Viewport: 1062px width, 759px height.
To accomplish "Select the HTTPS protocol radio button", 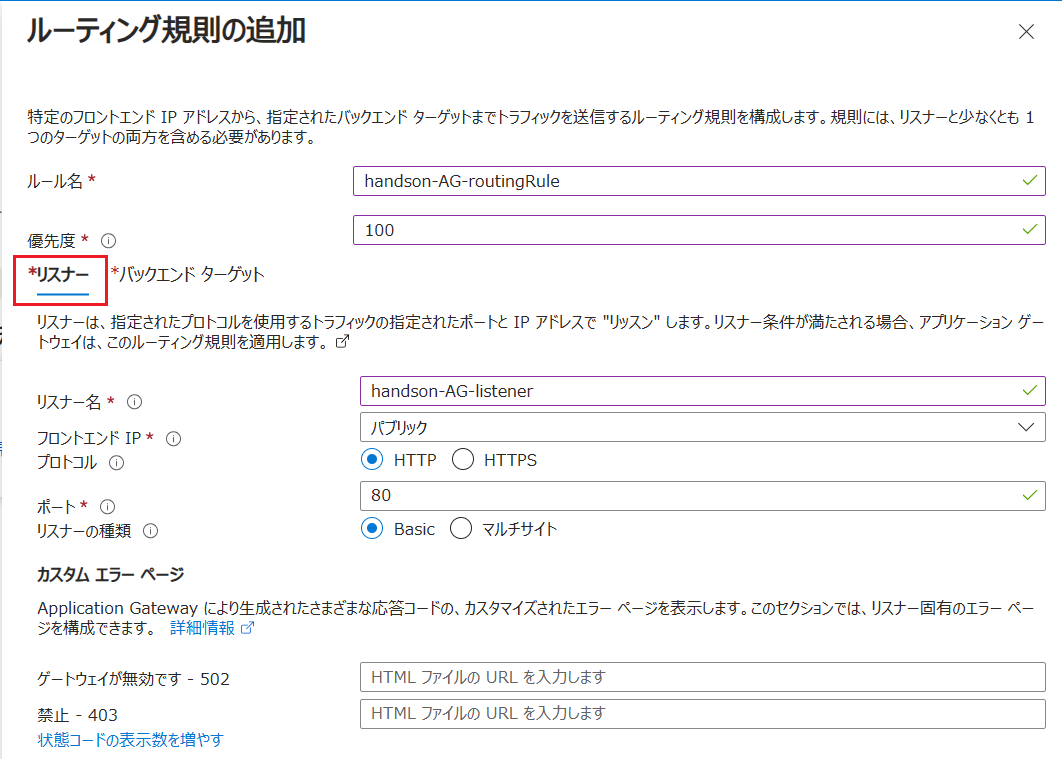I will 463,460.
